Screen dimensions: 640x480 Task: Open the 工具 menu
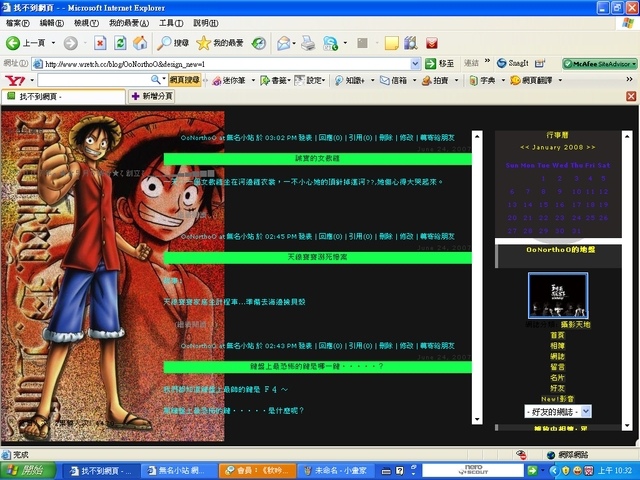[171, 23]
